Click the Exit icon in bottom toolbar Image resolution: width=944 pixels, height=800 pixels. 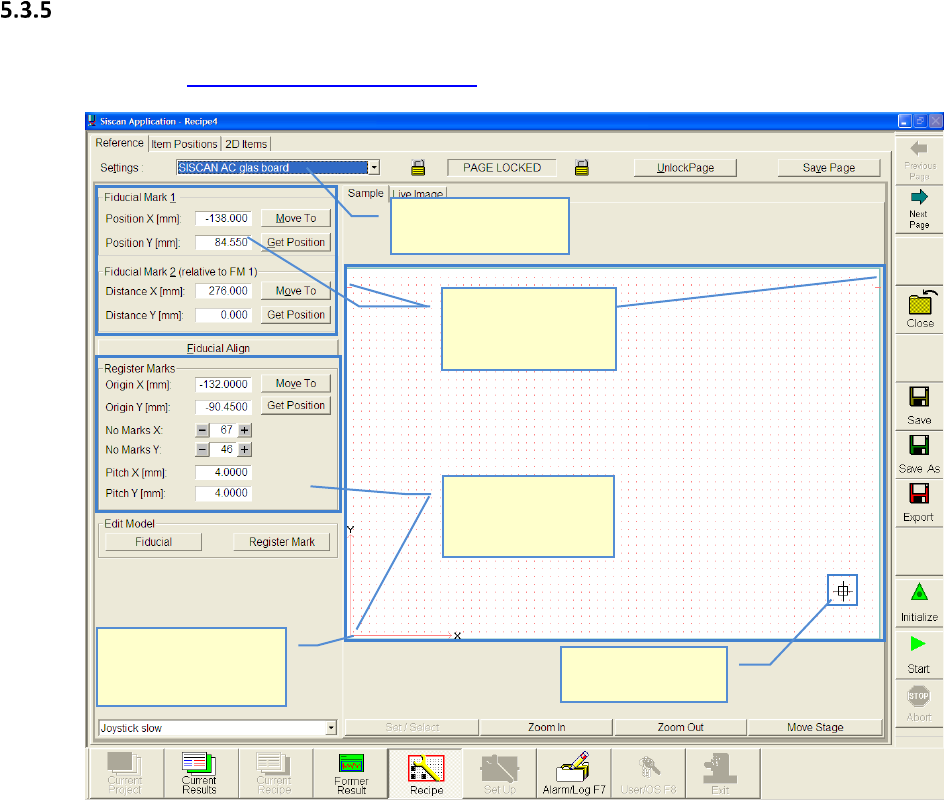[x=721, y=774]
